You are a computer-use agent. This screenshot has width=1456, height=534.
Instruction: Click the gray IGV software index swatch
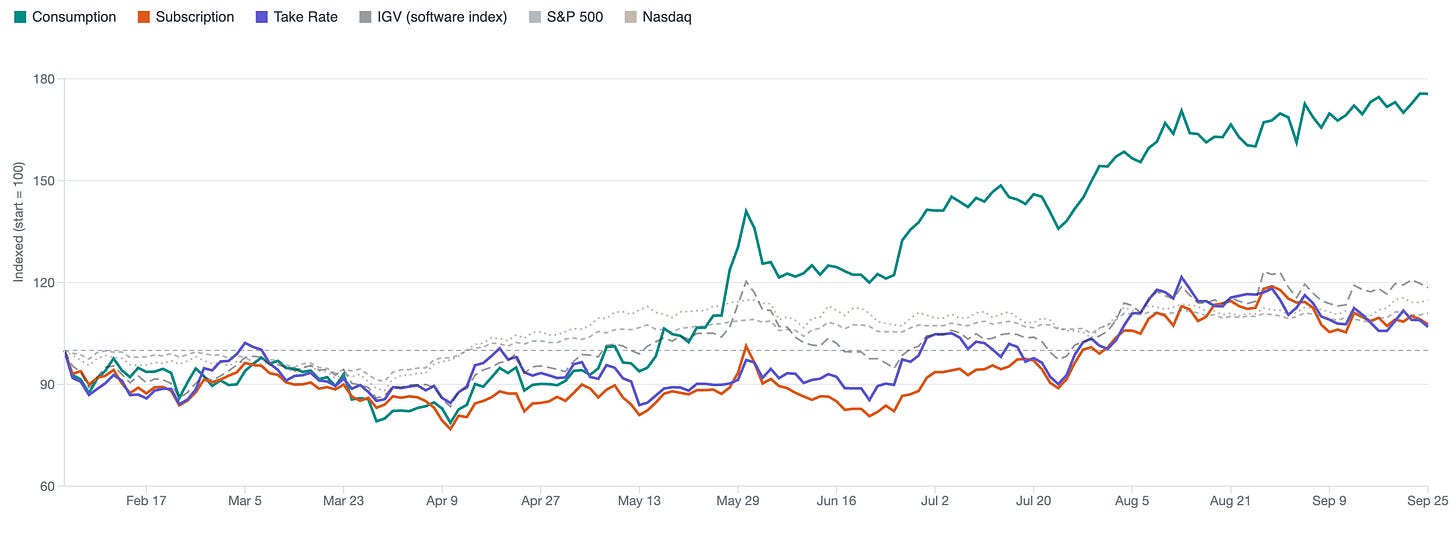coord(366,17)
